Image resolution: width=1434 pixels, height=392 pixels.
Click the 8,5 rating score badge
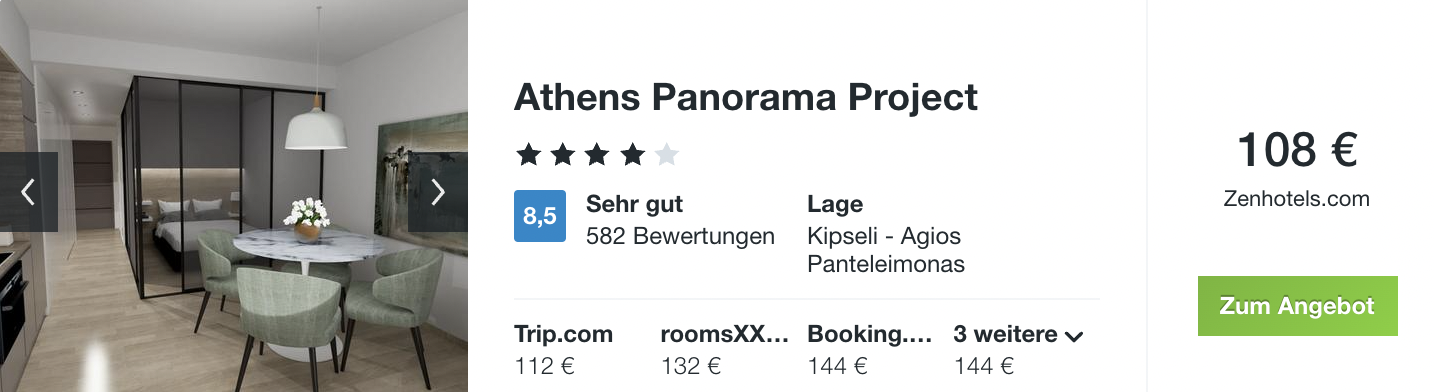coord(540,216)
